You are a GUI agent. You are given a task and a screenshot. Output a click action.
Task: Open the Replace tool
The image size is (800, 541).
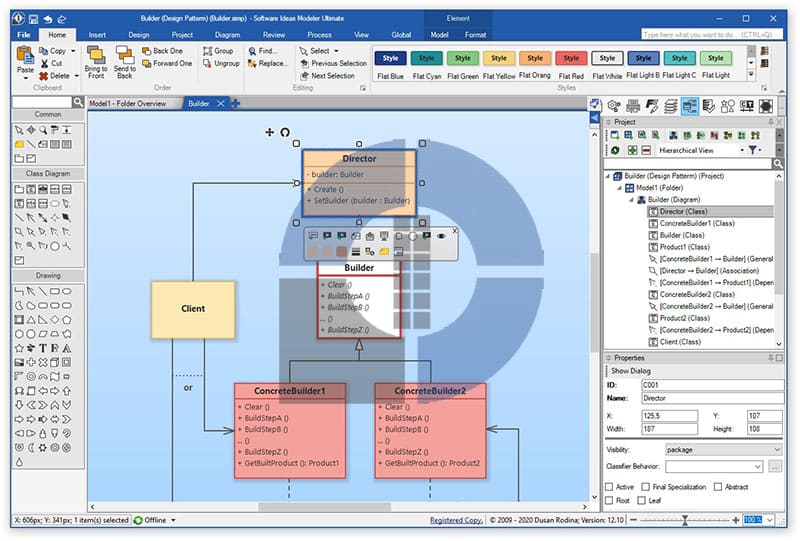tap(268, 63)
